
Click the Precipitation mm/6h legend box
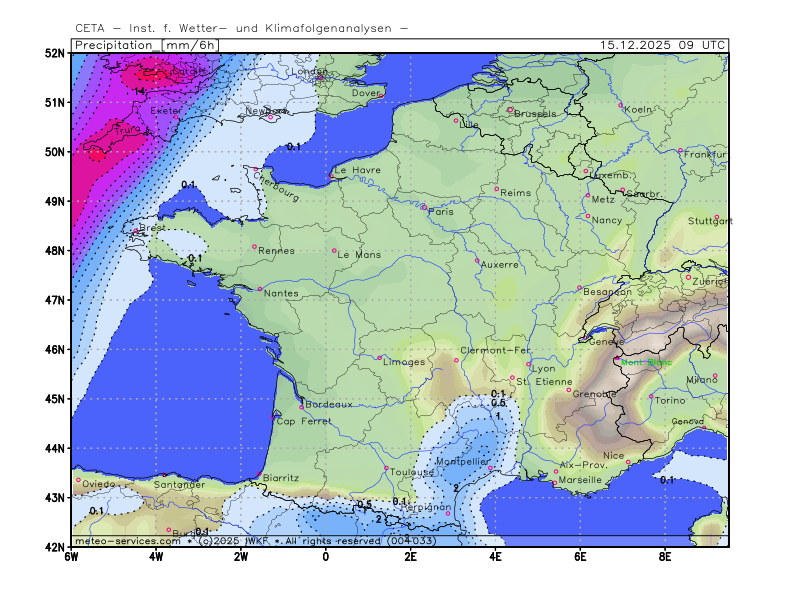(x=145, y=45)
